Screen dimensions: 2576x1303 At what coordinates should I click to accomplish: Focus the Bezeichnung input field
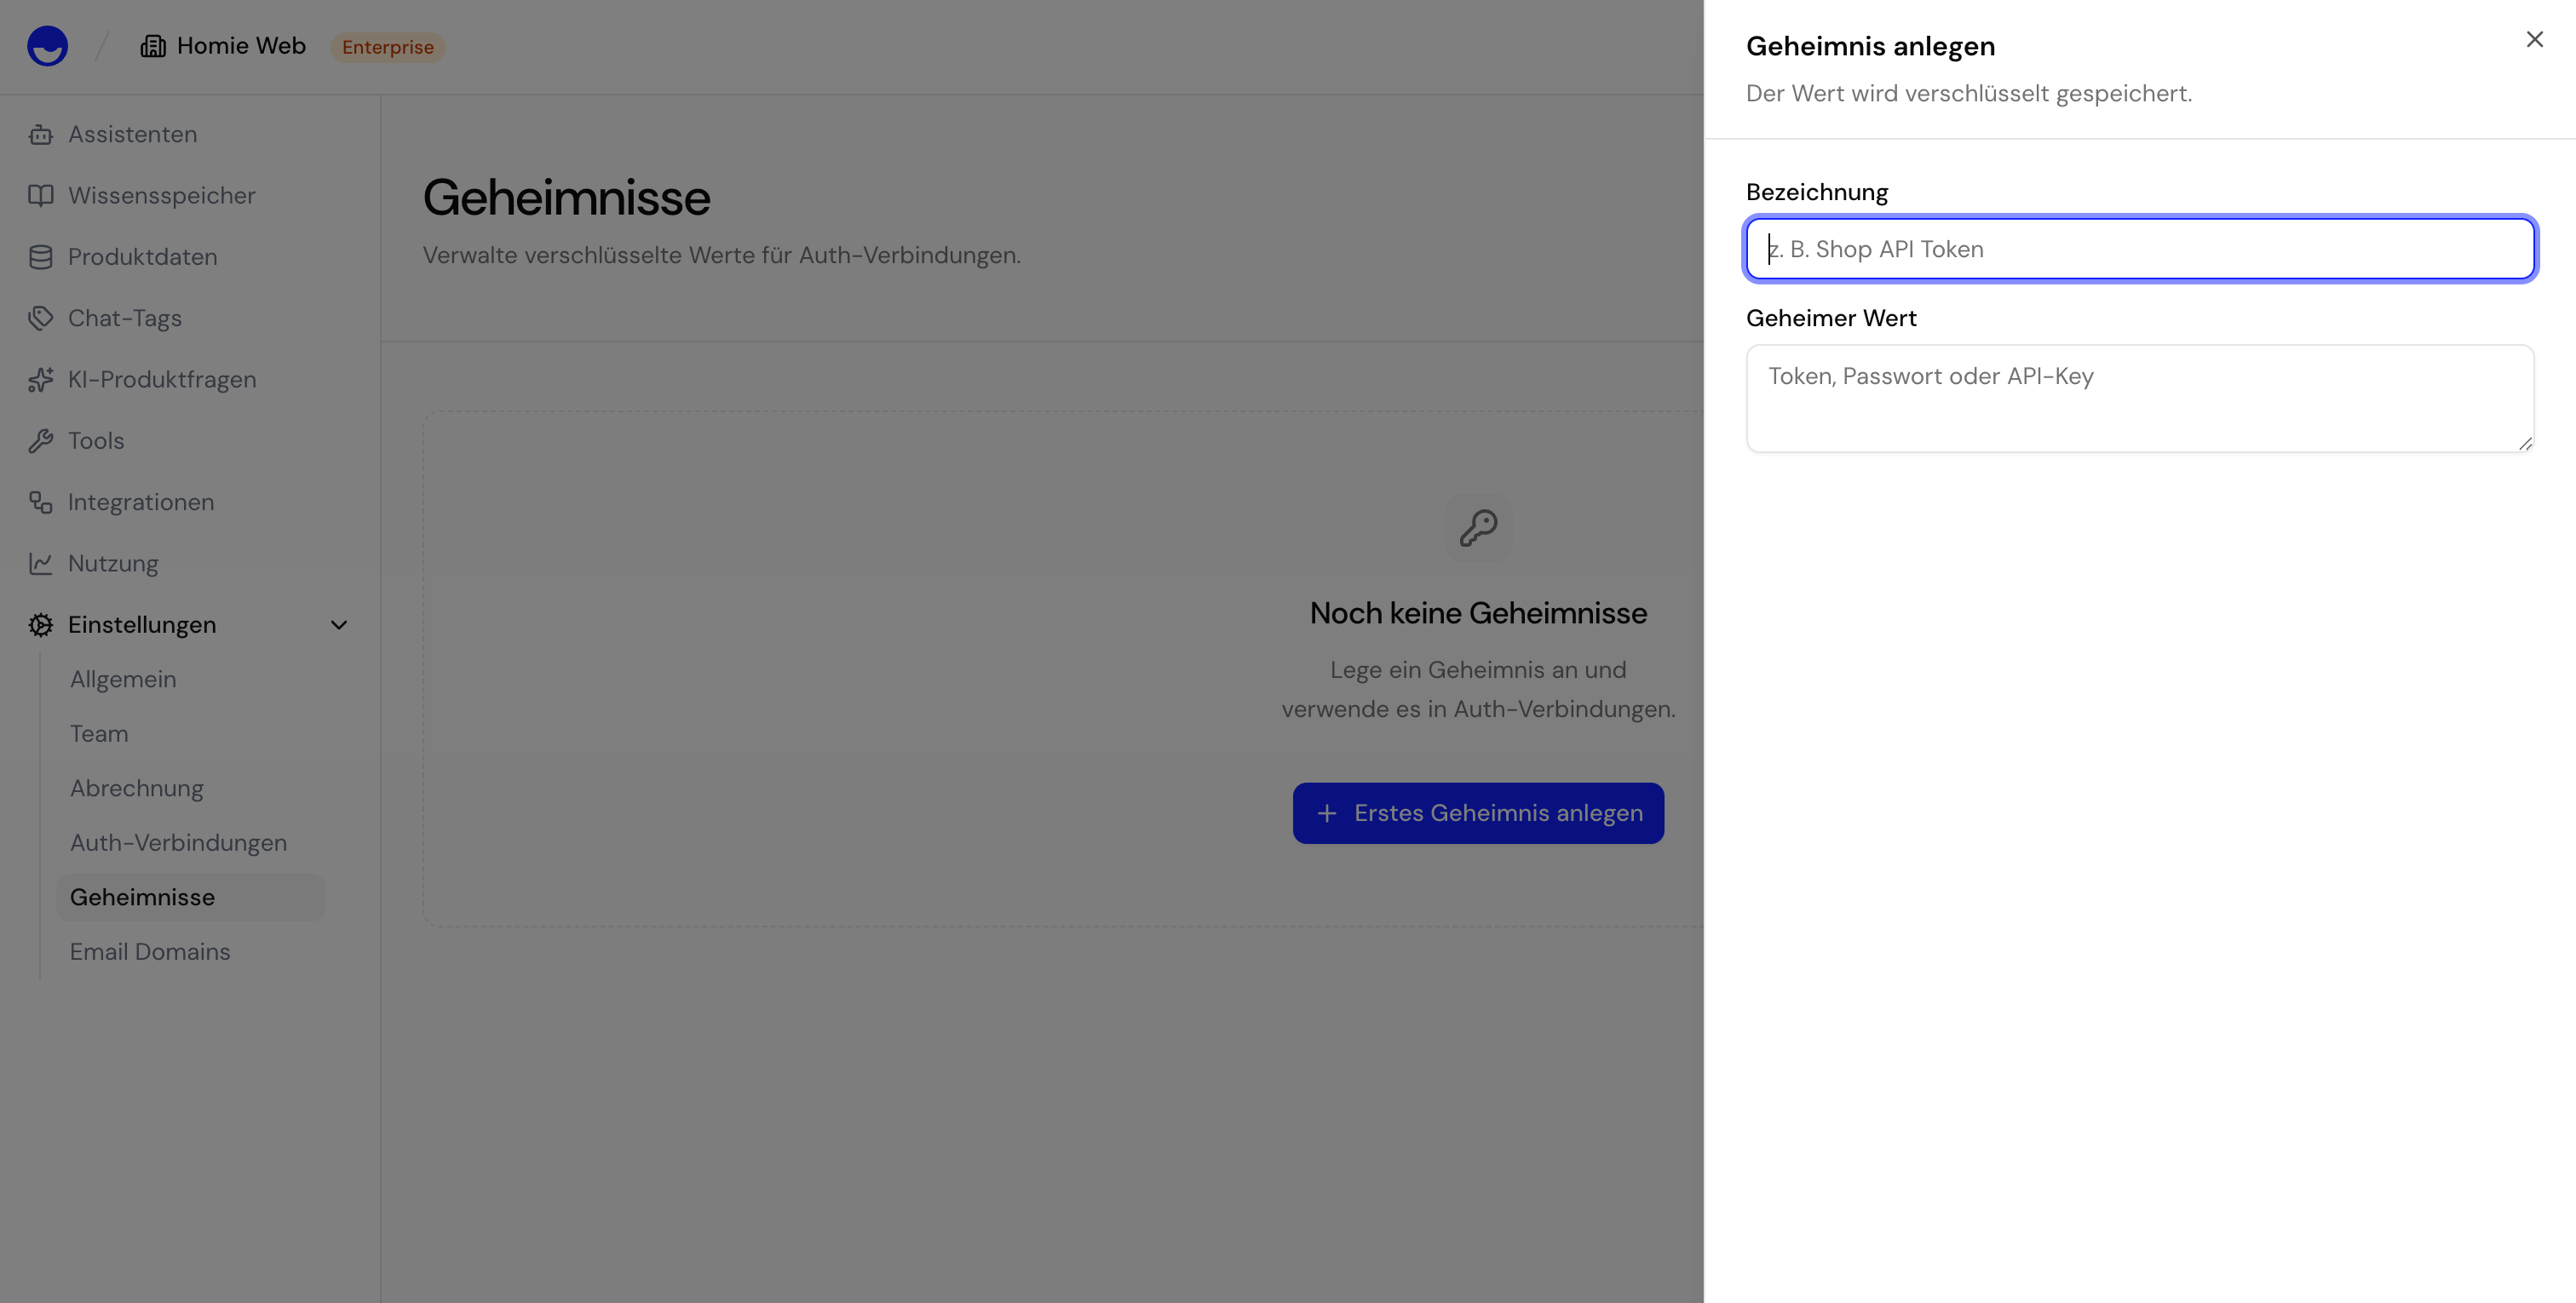(2140, 249)
